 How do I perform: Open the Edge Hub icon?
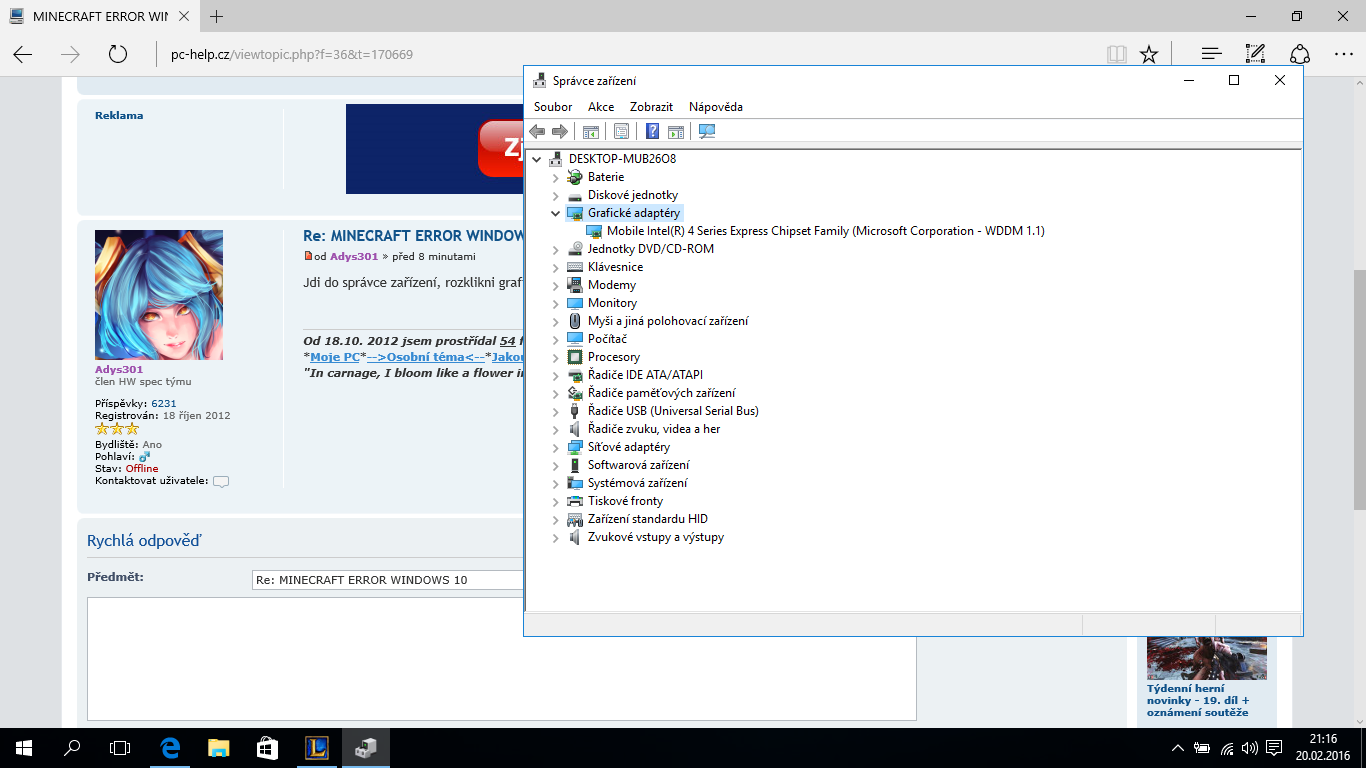[x=1211, y=54]
